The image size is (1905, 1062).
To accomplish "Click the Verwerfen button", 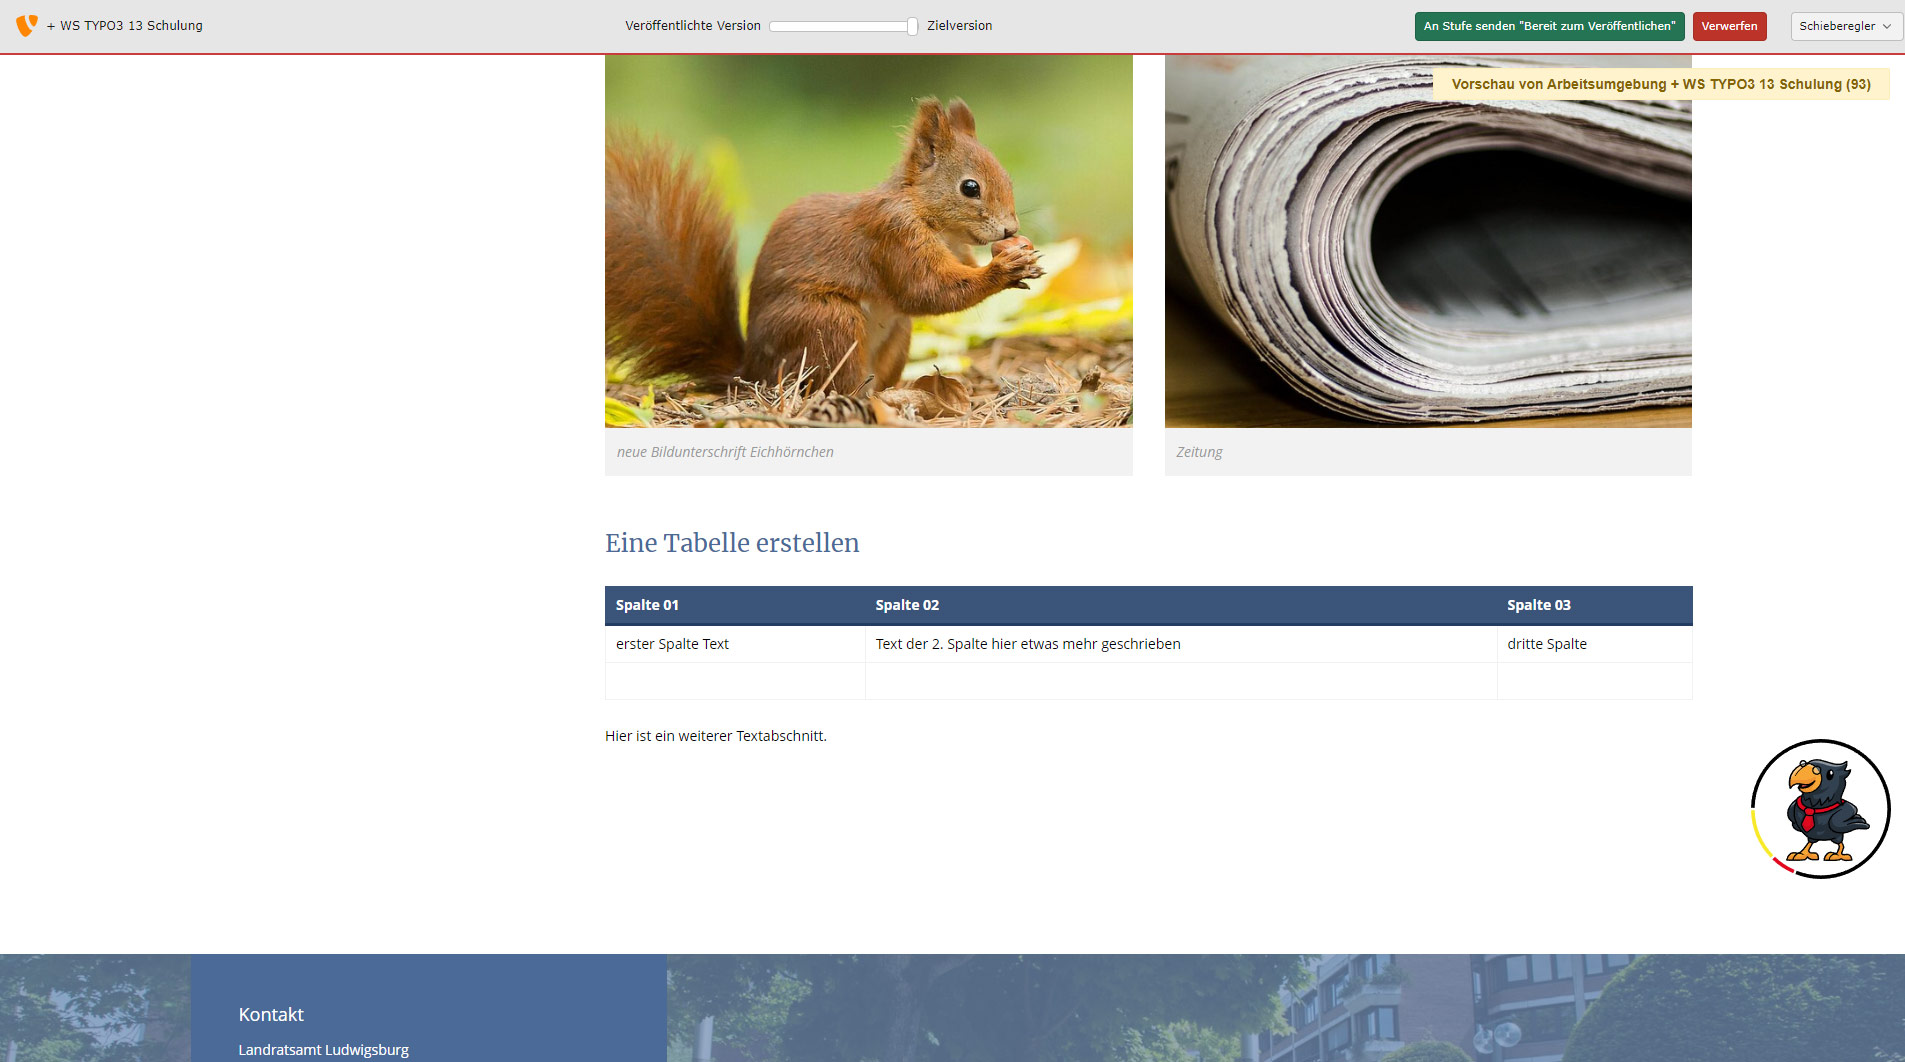I will [x=1729, y=26].
